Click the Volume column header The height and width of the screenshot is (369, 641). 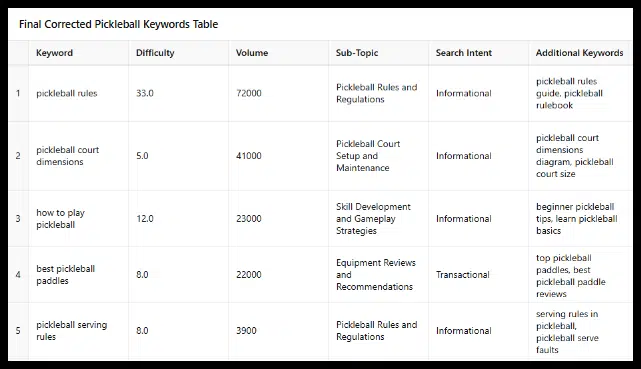tap(278, 53)
